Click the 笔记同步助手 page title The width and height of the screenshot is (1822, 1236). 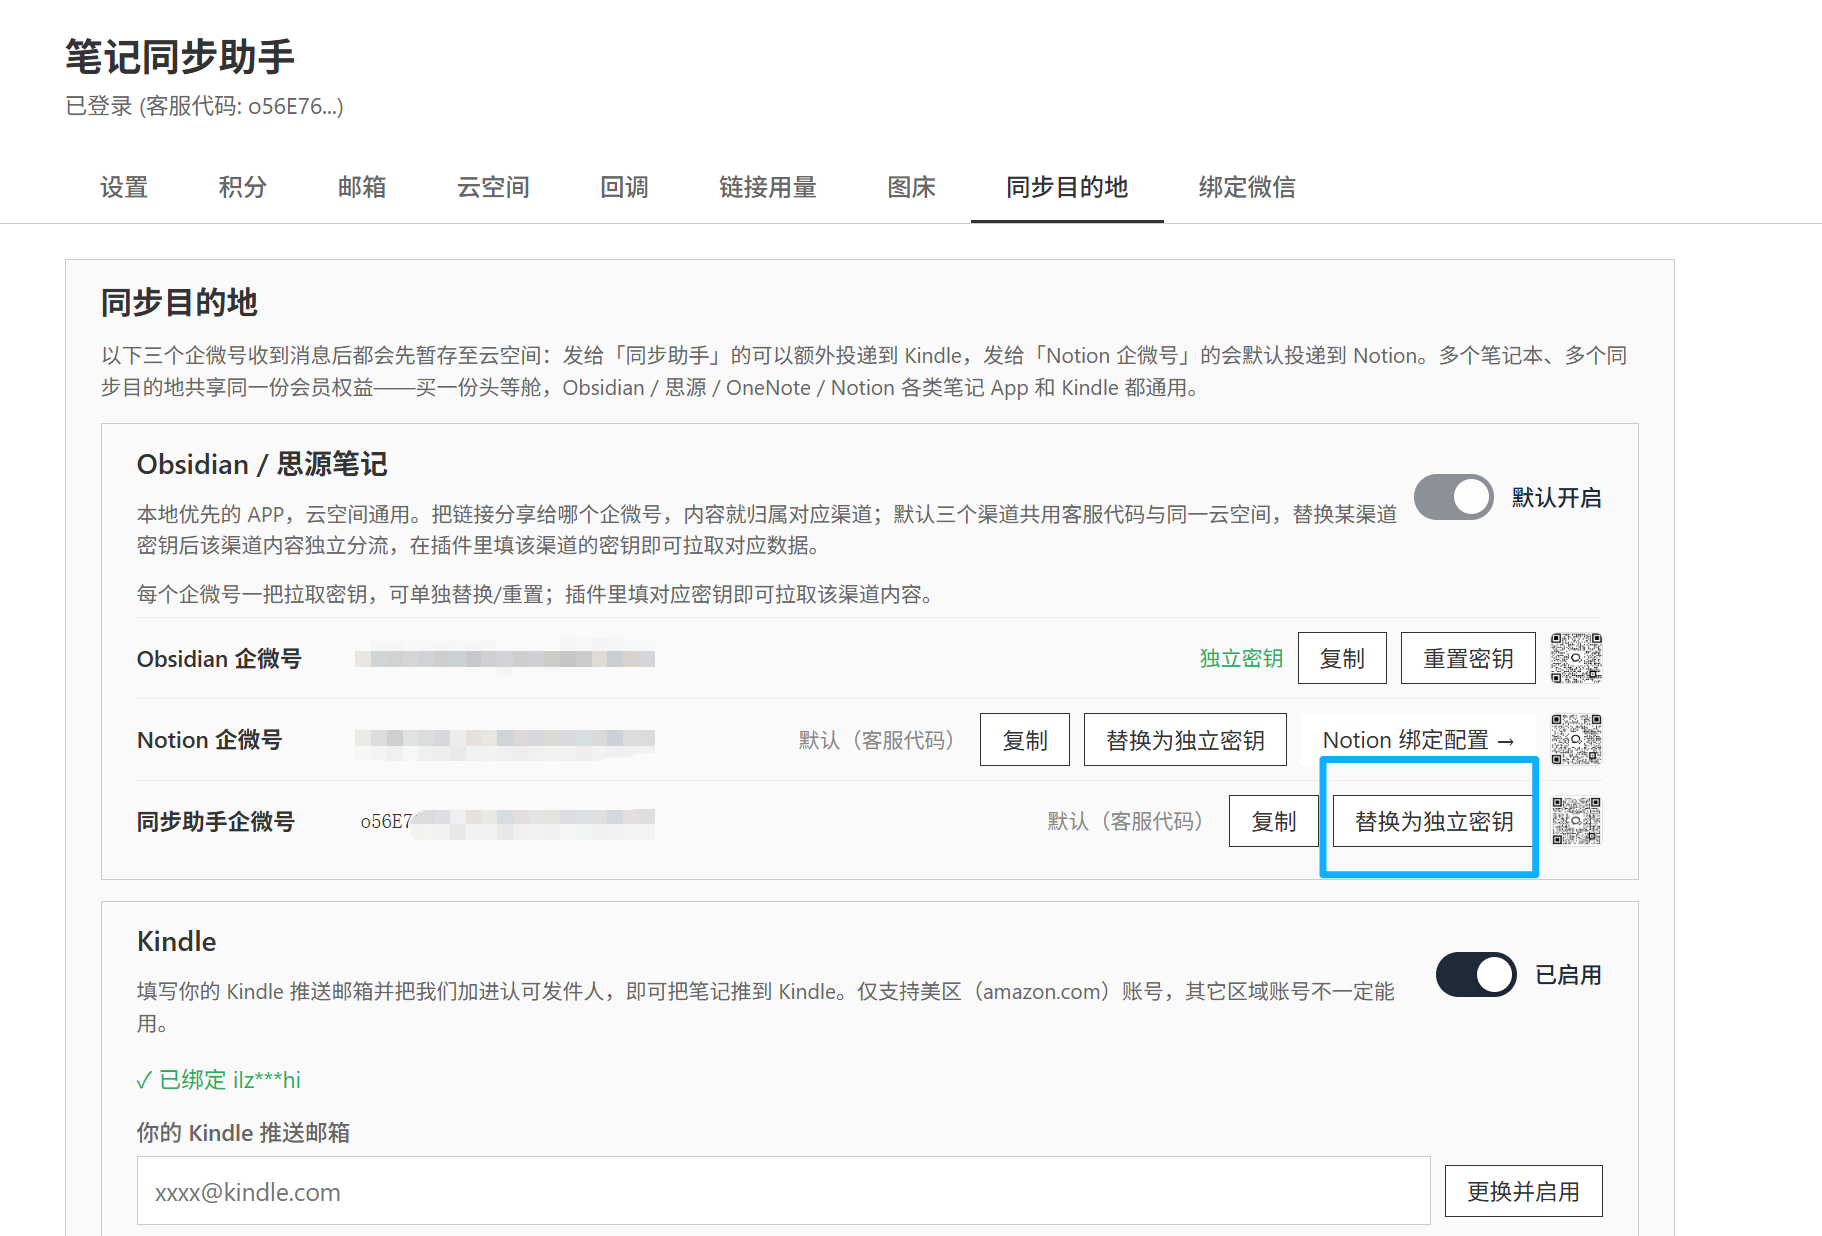pyautogui.click(x=180, y=57)
